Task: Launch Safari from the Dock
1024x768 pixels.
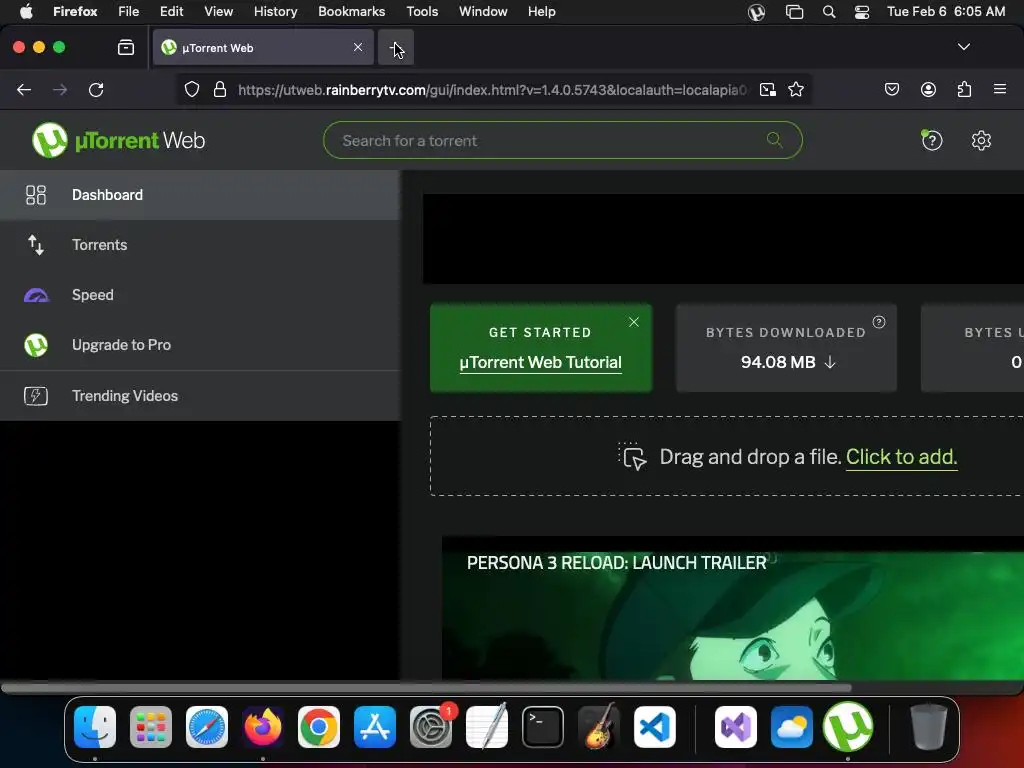Action: (207, 727)
